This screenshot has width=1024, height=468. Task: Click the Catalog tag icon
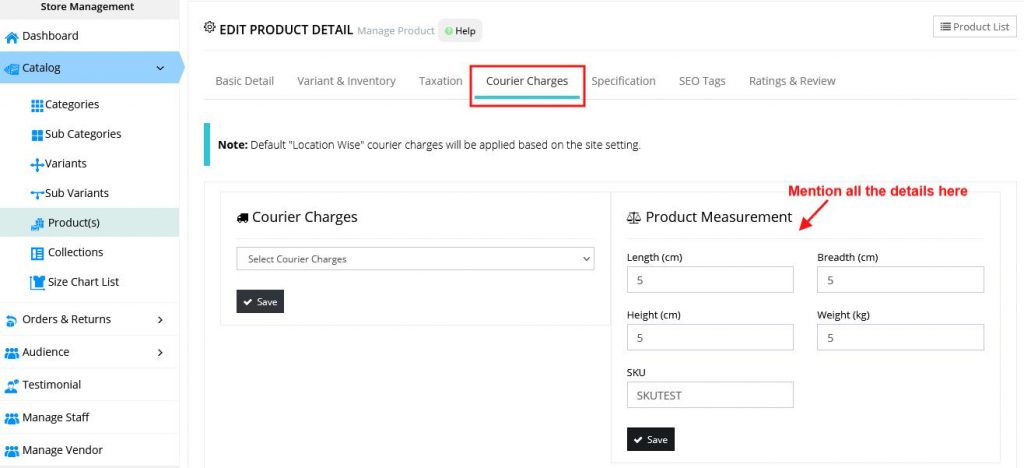(11, 69)
